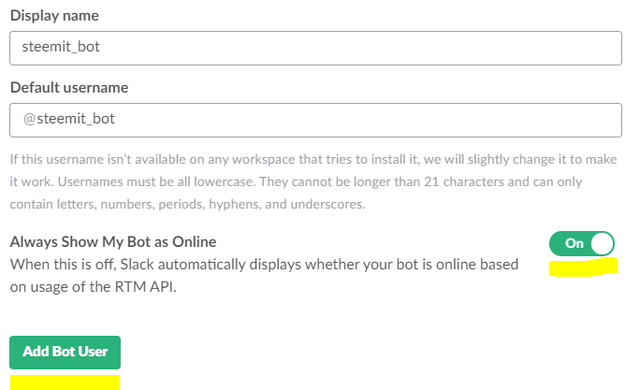Viewport: 640px width, 390px height.
Task: Click the "On" text inside the green switch
Action: click(x=574, y=244)
